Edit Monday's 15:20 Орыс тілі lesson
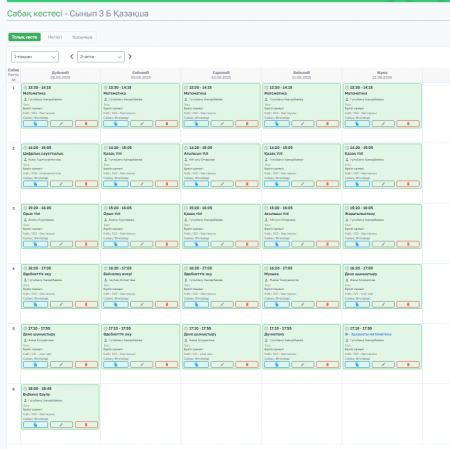This screenshot has width=450, height=449. [61, 244]
